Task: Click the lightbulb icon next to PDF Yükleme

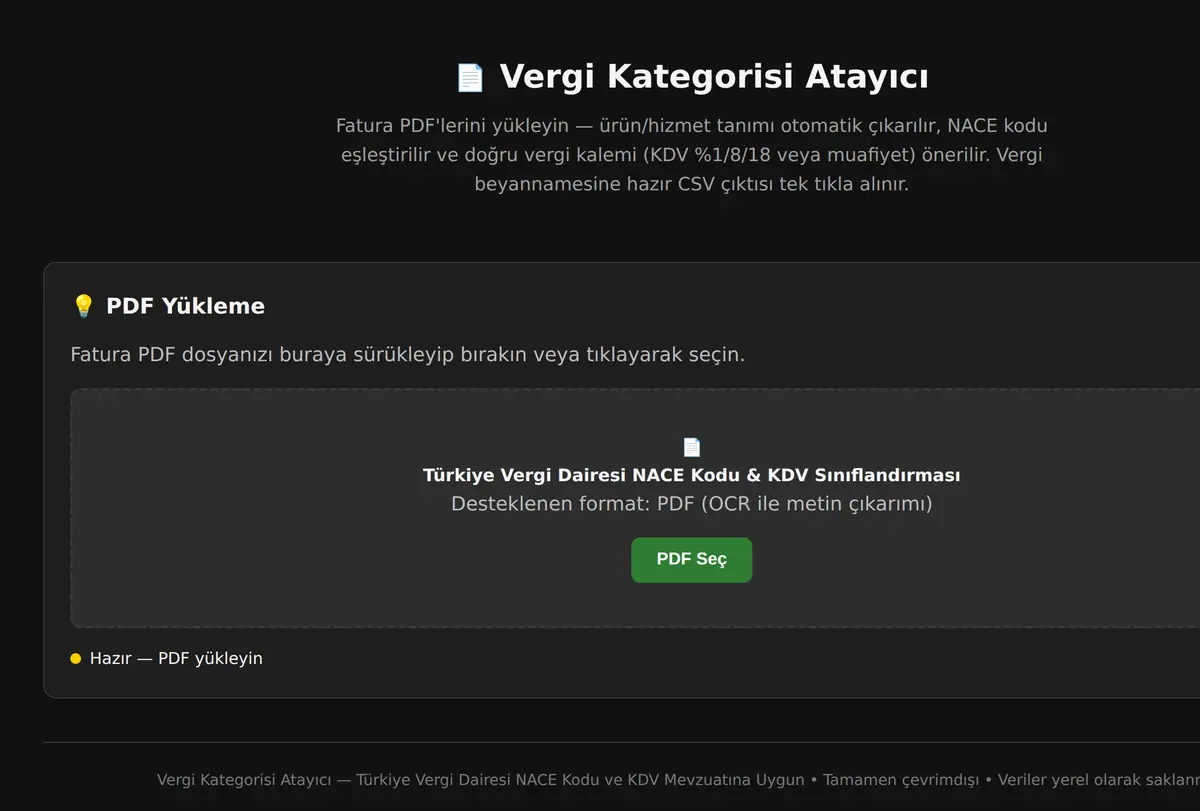Action: [x=83, y=306]
